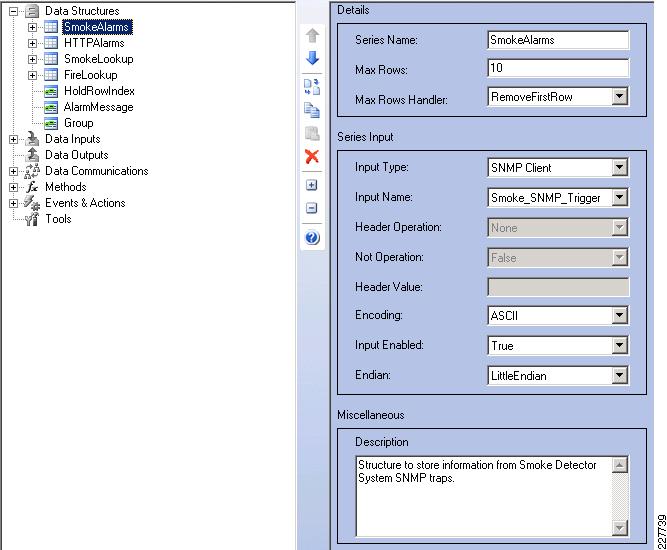Select the HTTPAlarms tree item
The image size is (667, 550).
[94, 43]
